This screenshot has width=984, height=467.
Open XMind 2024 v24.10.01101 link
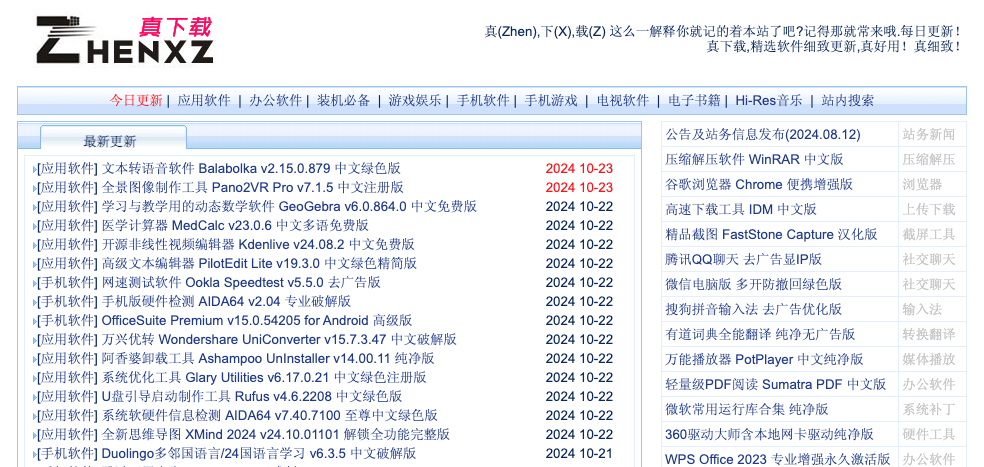point(275,434)
